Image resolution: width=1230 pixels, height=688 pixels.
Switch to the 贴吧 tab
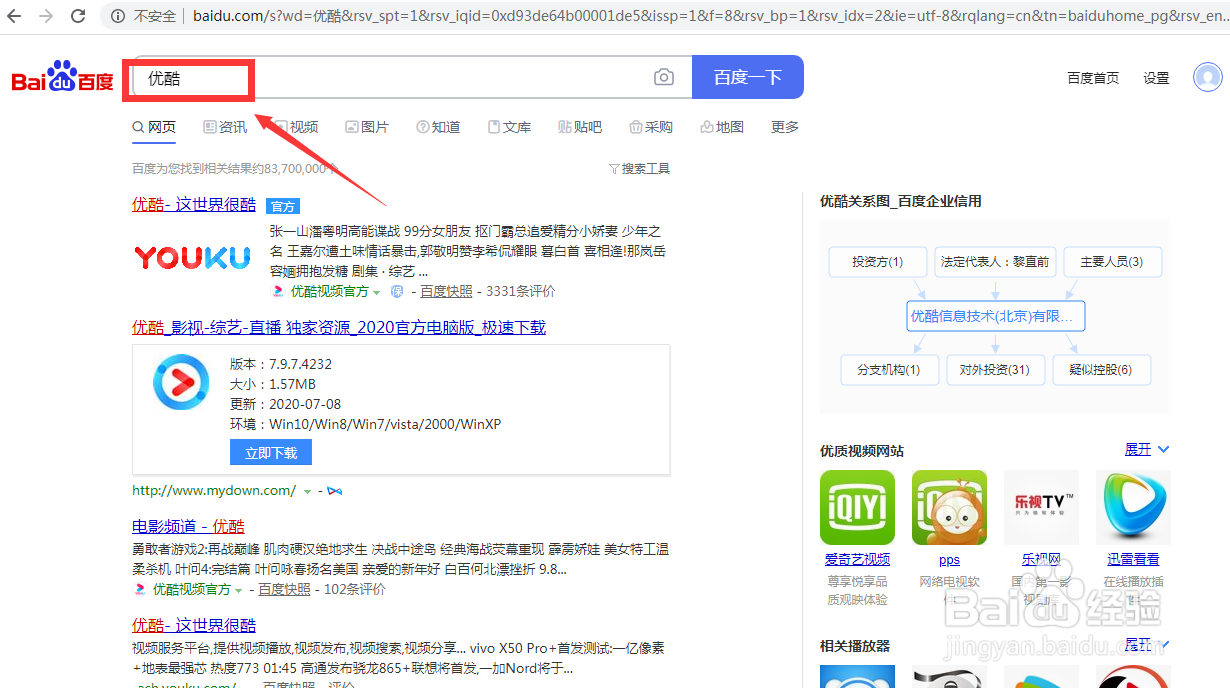coord(580,127)
